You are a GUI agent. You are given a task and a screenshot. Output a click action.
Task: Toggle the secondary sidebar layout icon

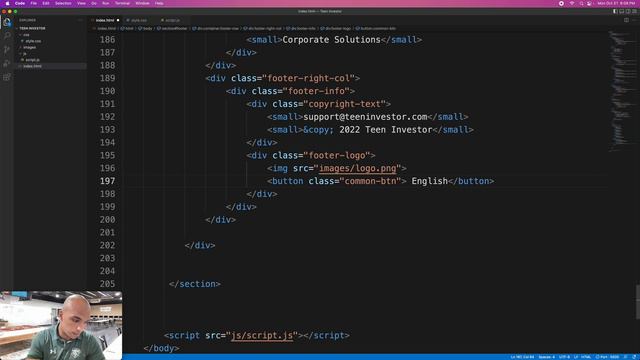628,11
